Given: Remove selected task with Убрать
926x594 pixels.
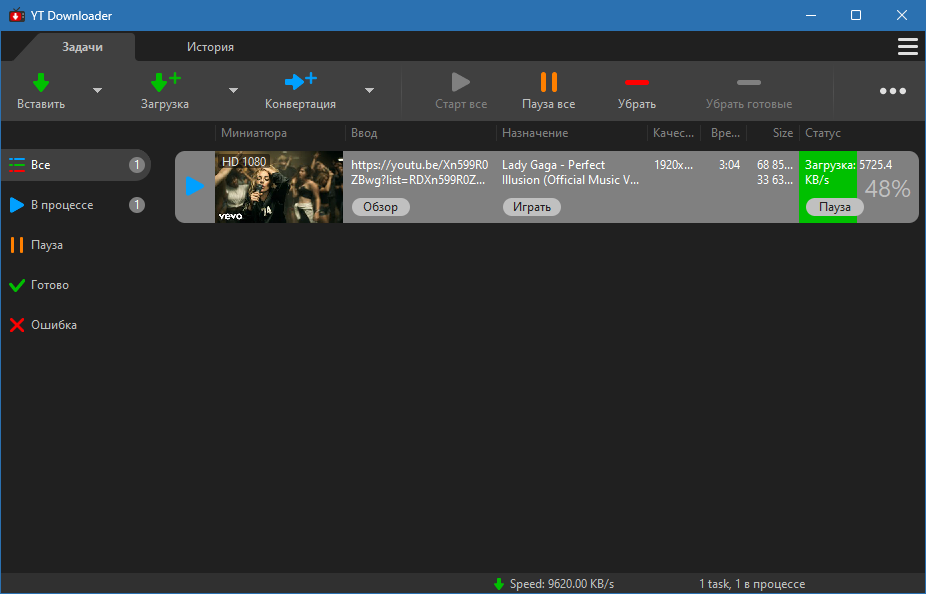Looking at the screenshot, I should 637,91.
